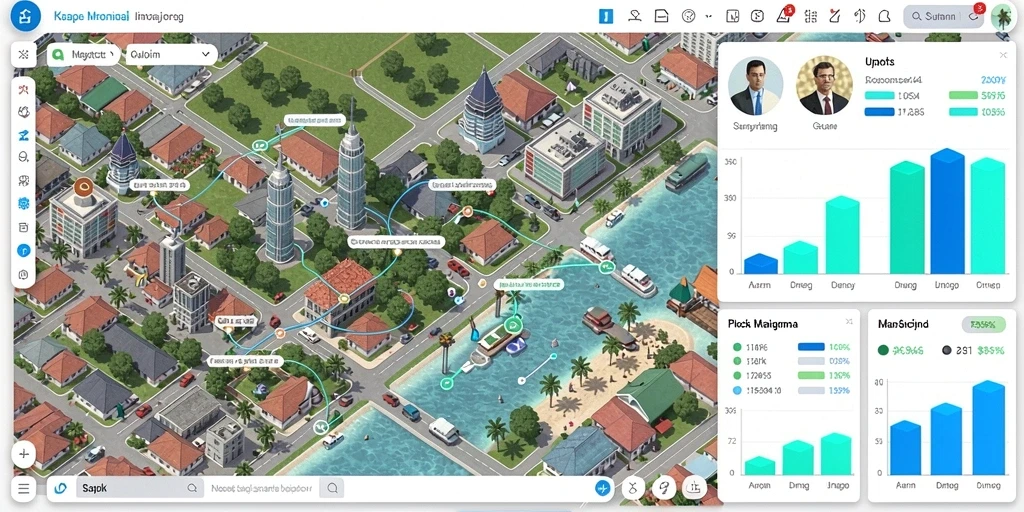Select the flower-shaped icon in left sidebar
The image size is (1024, 512).
click(x=24, y=112)
